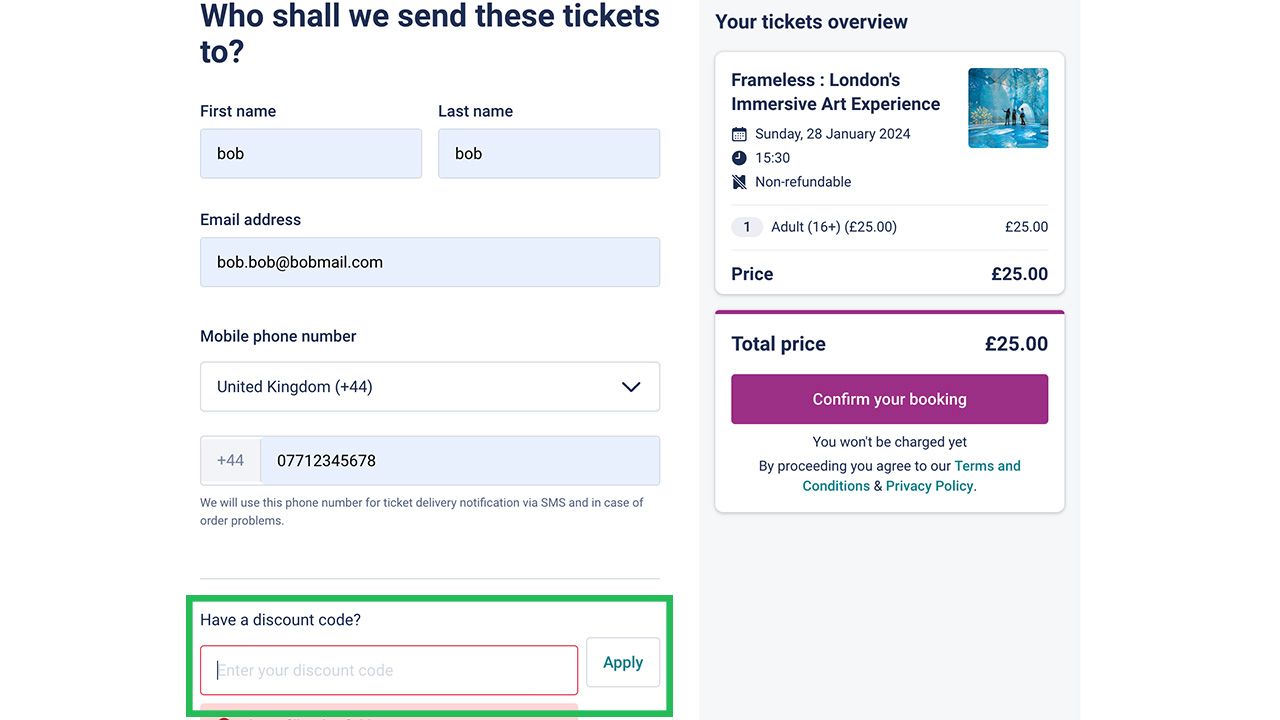
Task: Click the Non-refundable crossed-ticket icon
Action: pyautogui.click(x=739, y=182)
